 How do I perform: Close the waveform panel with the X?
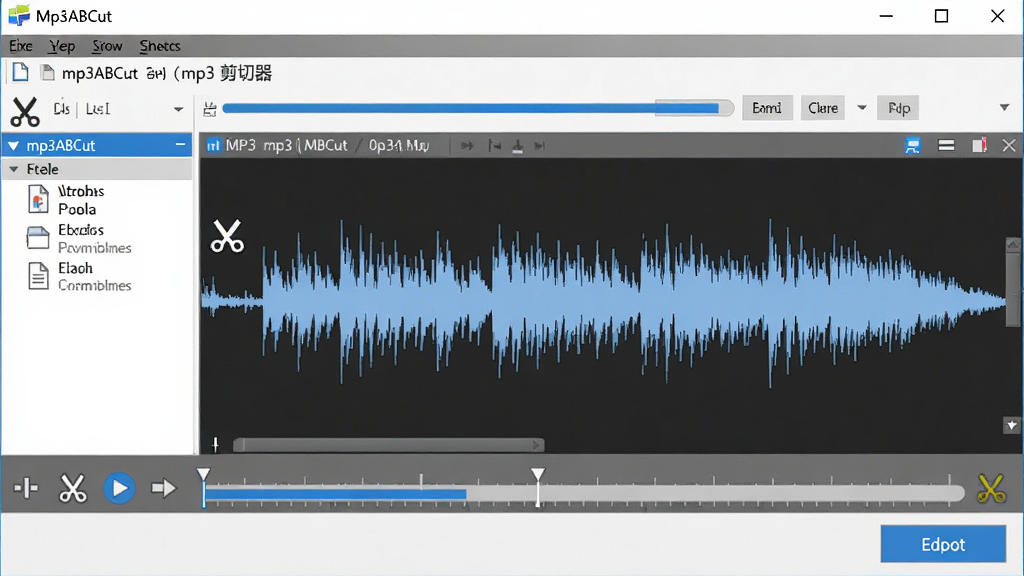[1009, 145]
